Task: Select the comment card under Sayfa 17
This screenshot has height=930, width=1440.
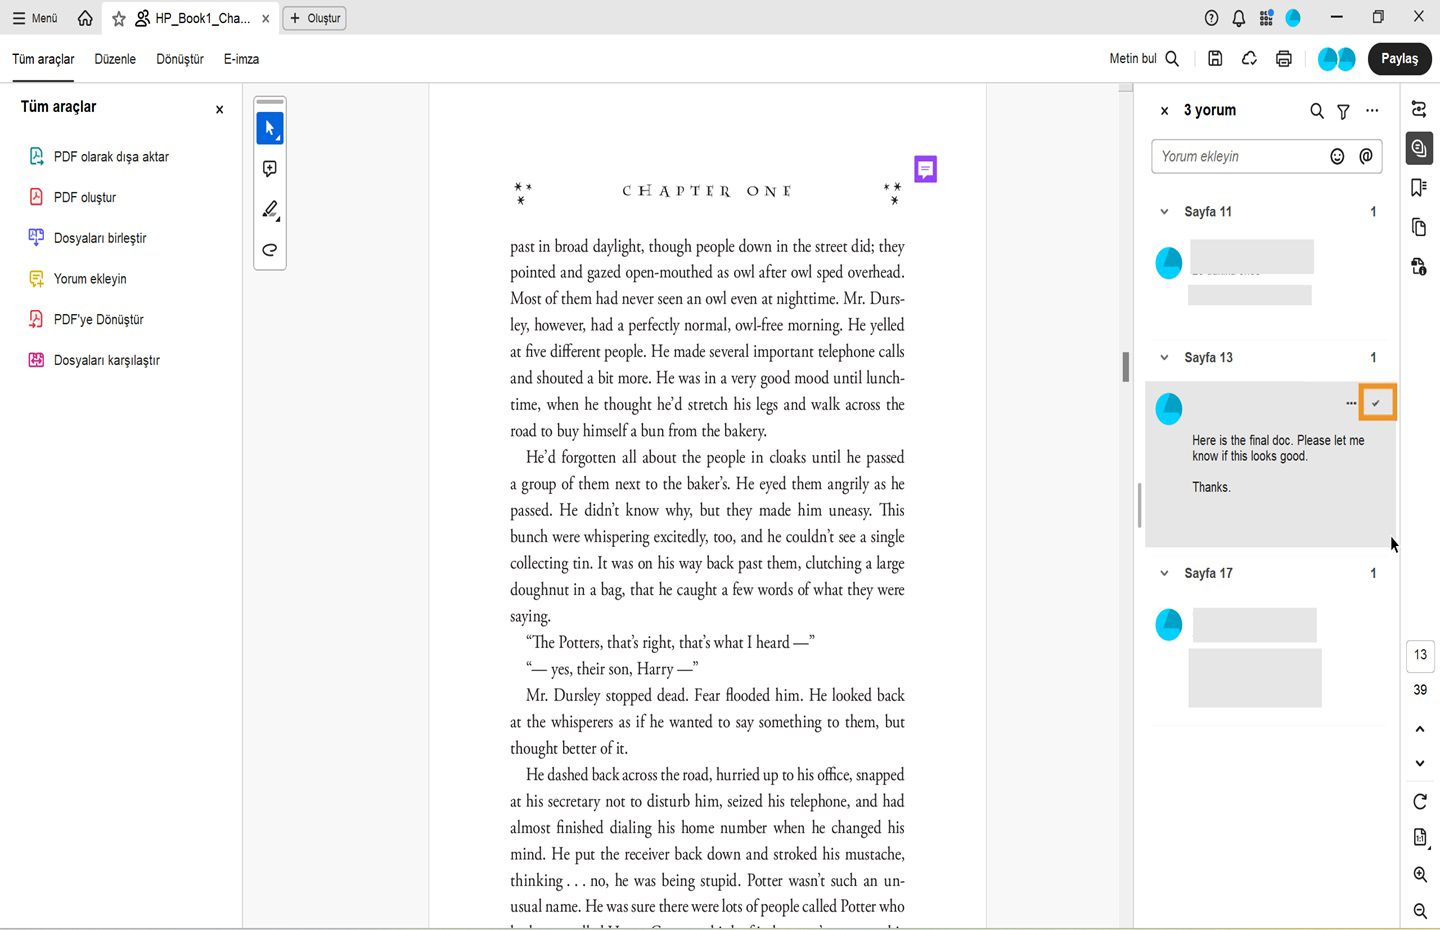Action: (1270, 657)
